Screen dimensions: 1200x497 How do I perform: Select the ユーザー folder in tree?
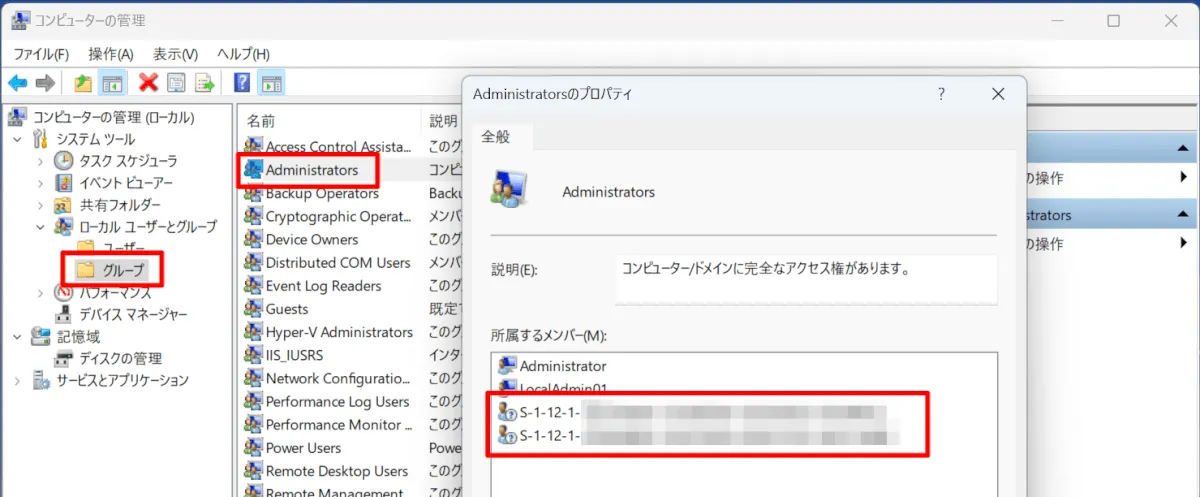125,247
